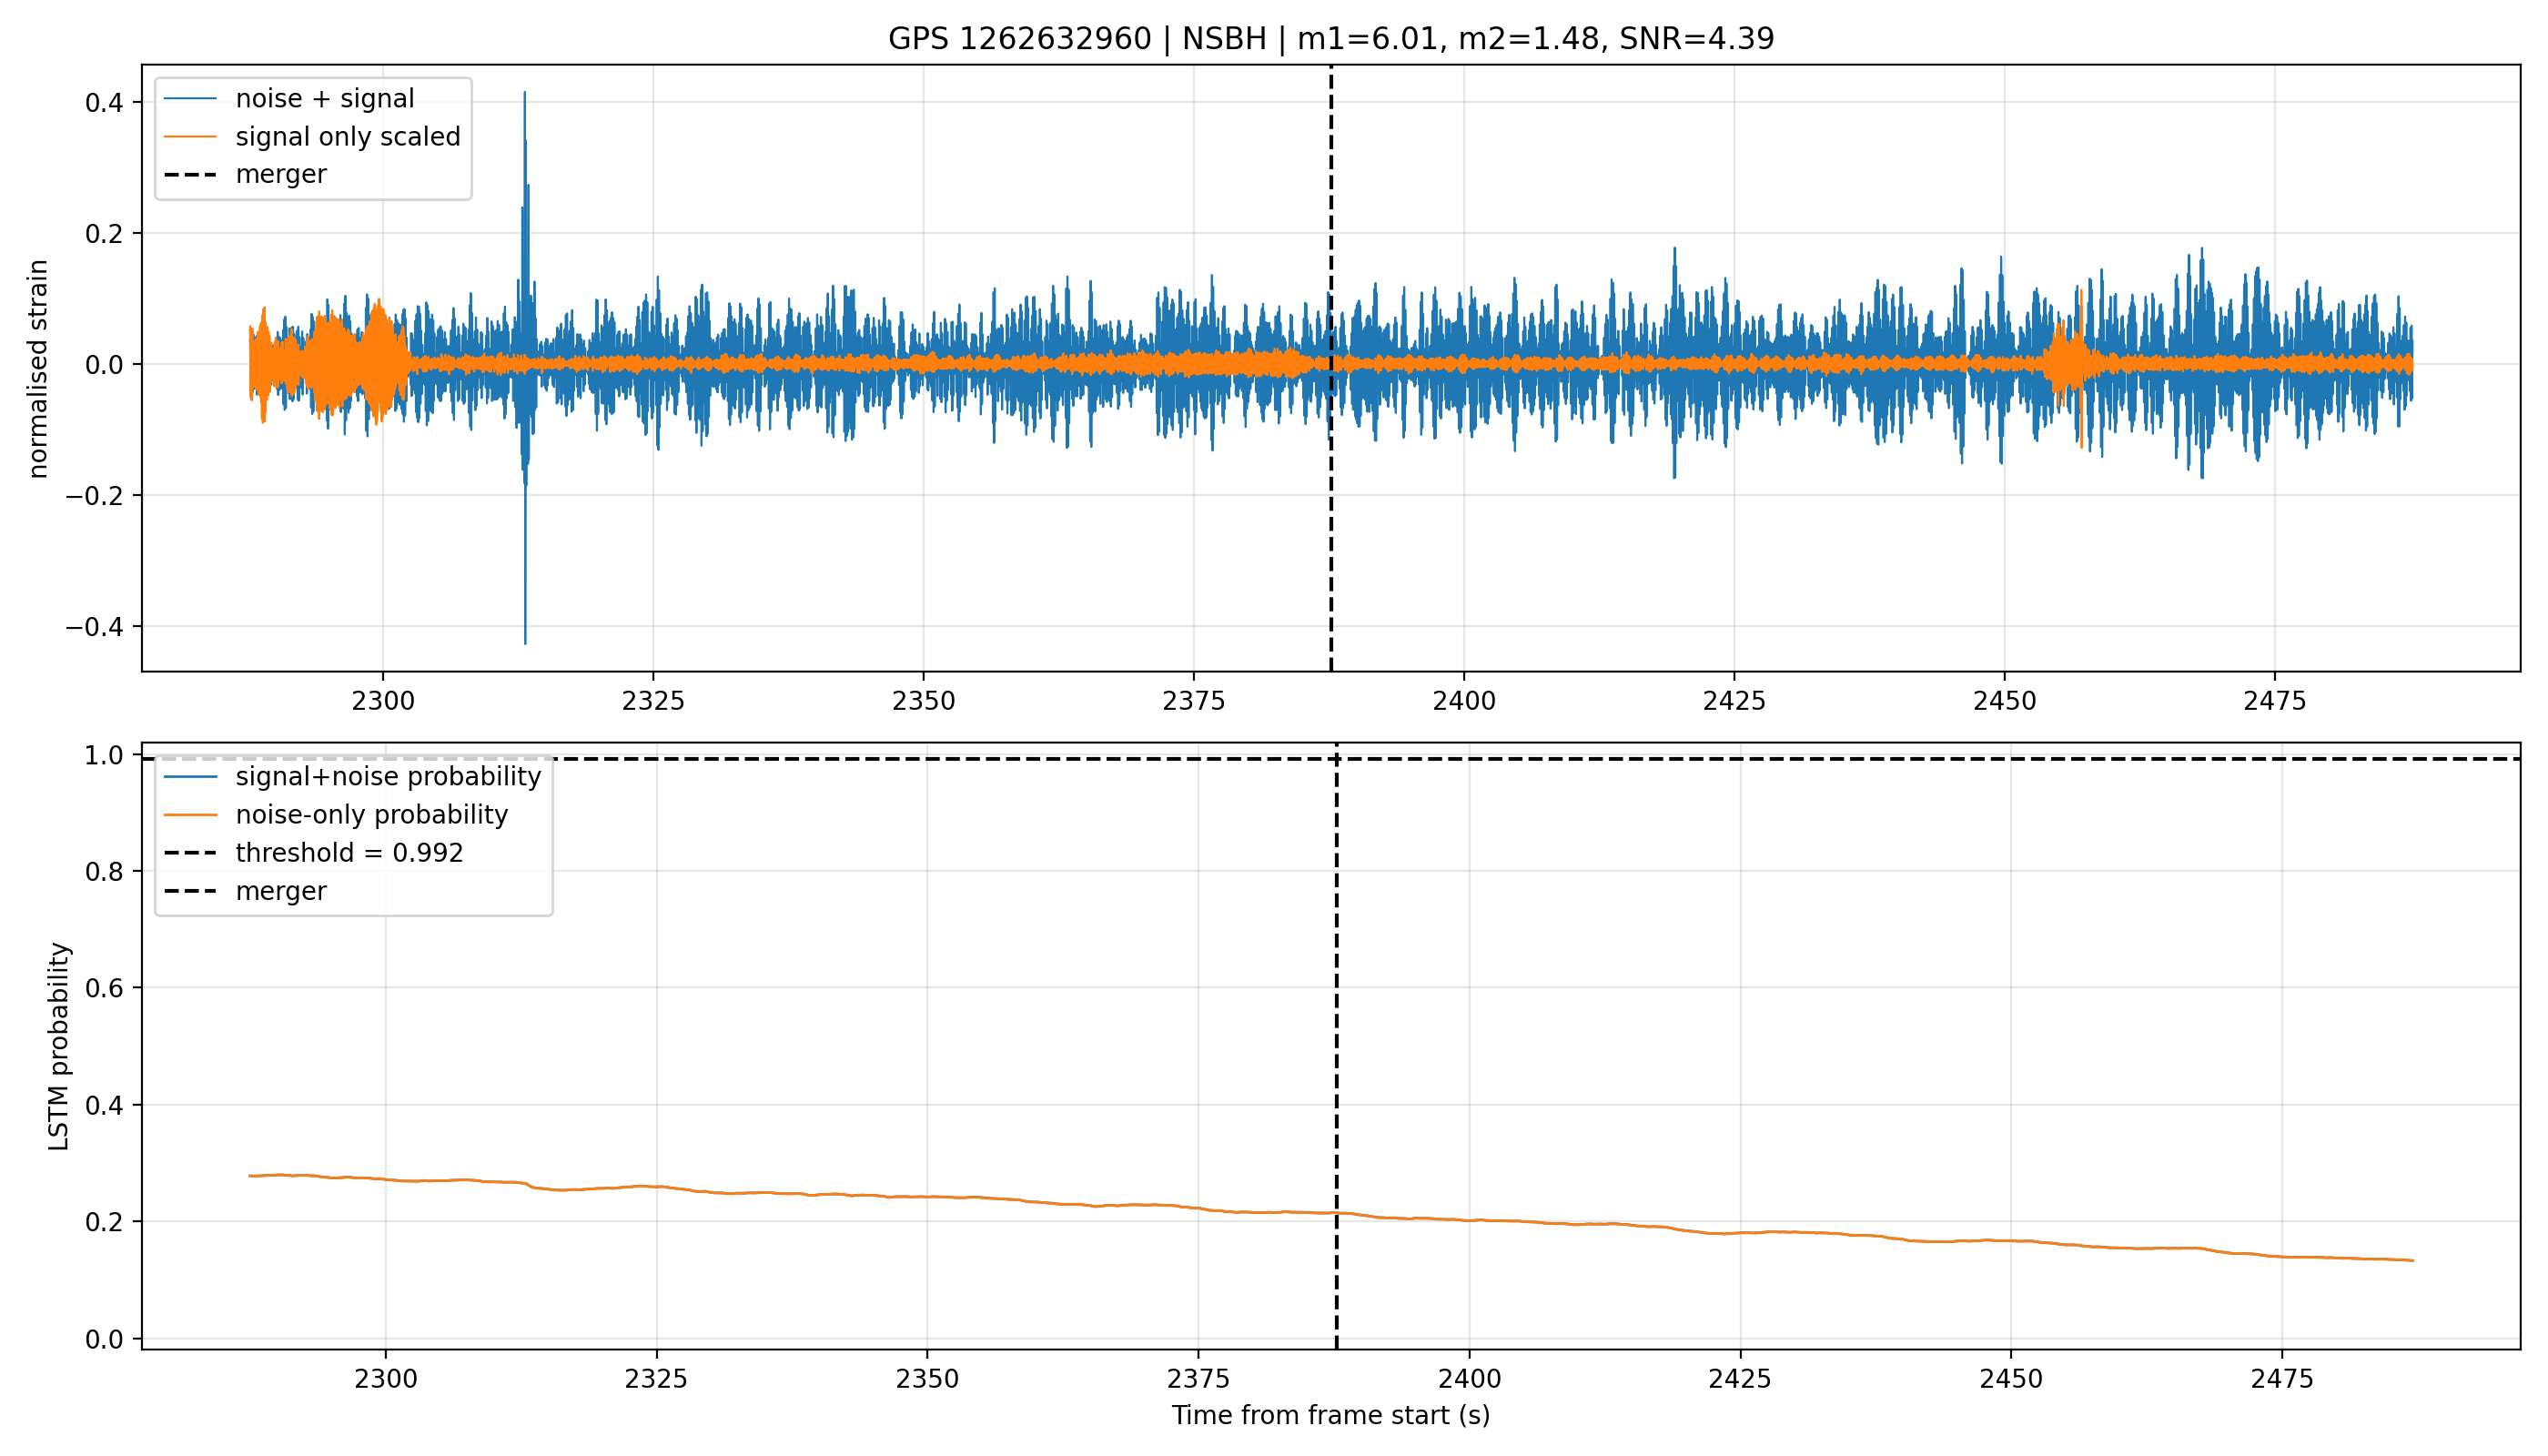
Task: Click the 'LSTM probability' y-axis label
Action: click(59, 1047)
